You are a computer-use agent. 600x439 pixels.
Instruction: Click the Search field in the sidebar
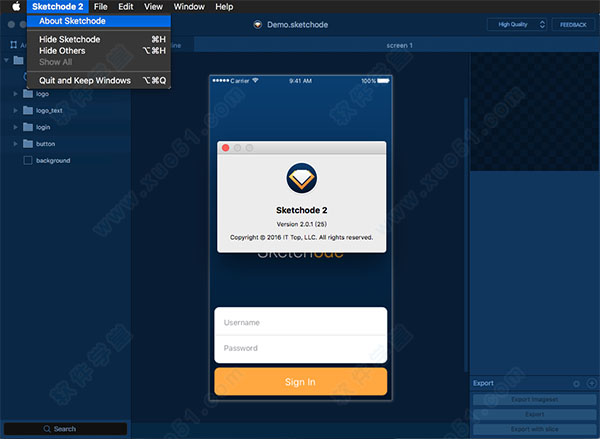tap(64, 429)
